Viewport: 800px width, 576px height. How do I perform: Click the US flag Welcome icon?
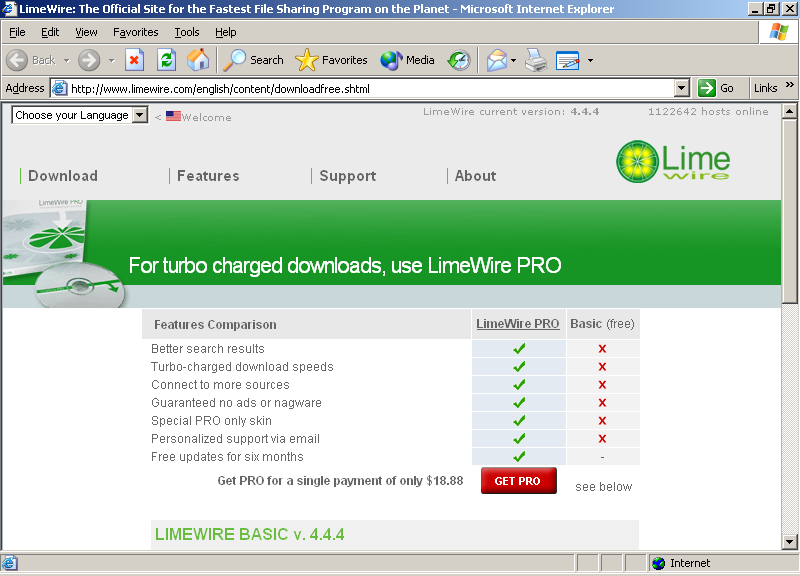pyautogui.click(x=173, y=116)
